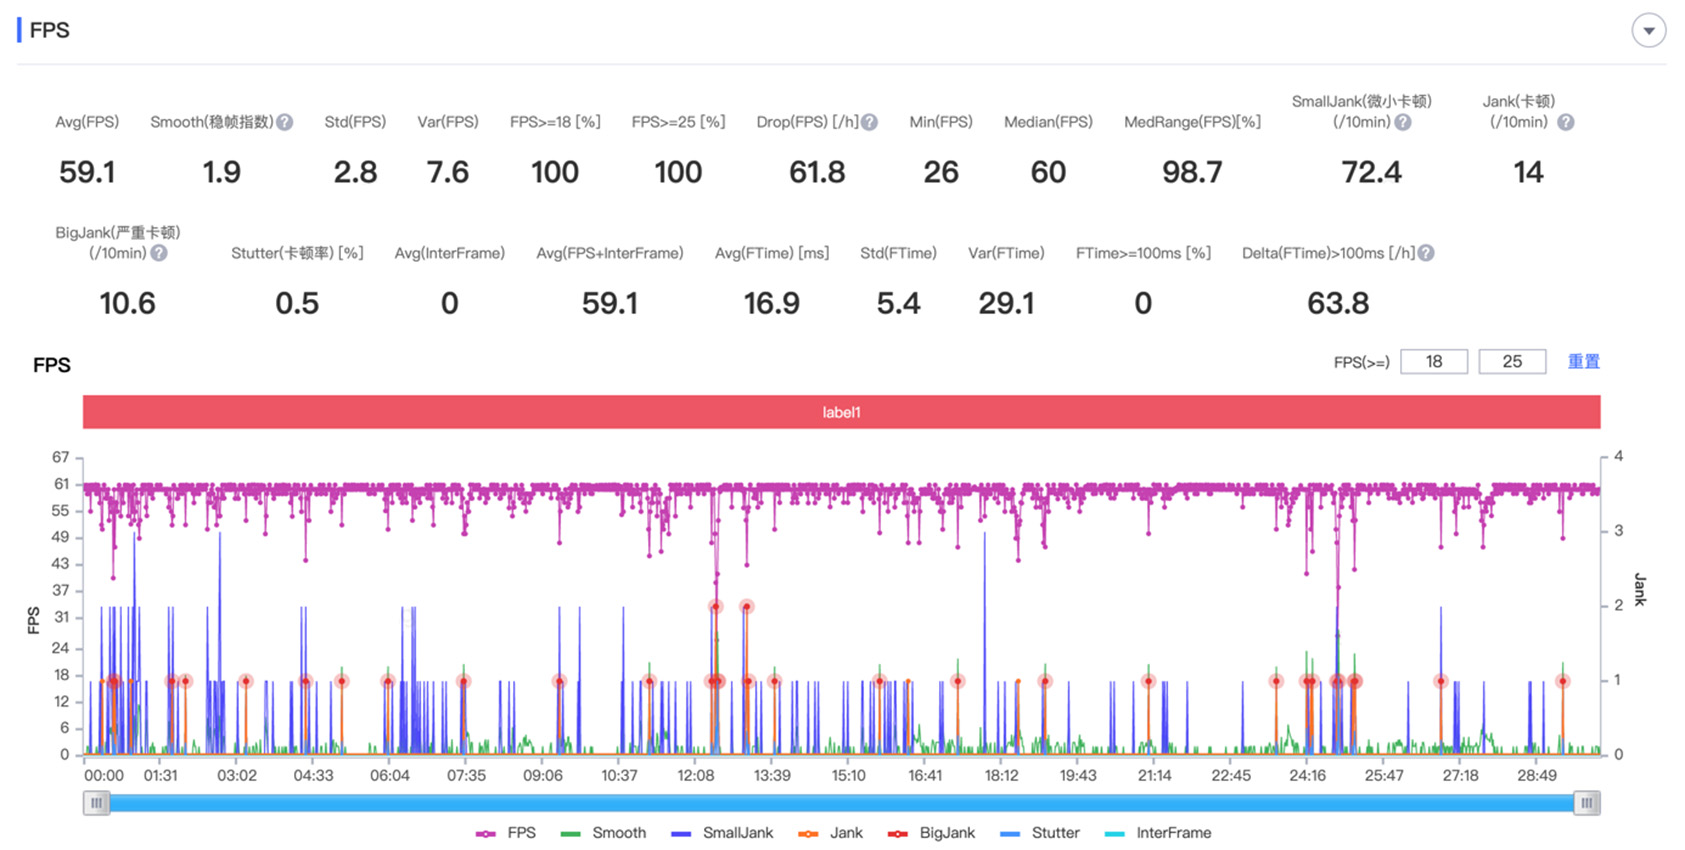Open help icon next to SmallJank (/10min)
Image resolution: width=1685 pixels, height=850 pixels.
[1403, 122]
